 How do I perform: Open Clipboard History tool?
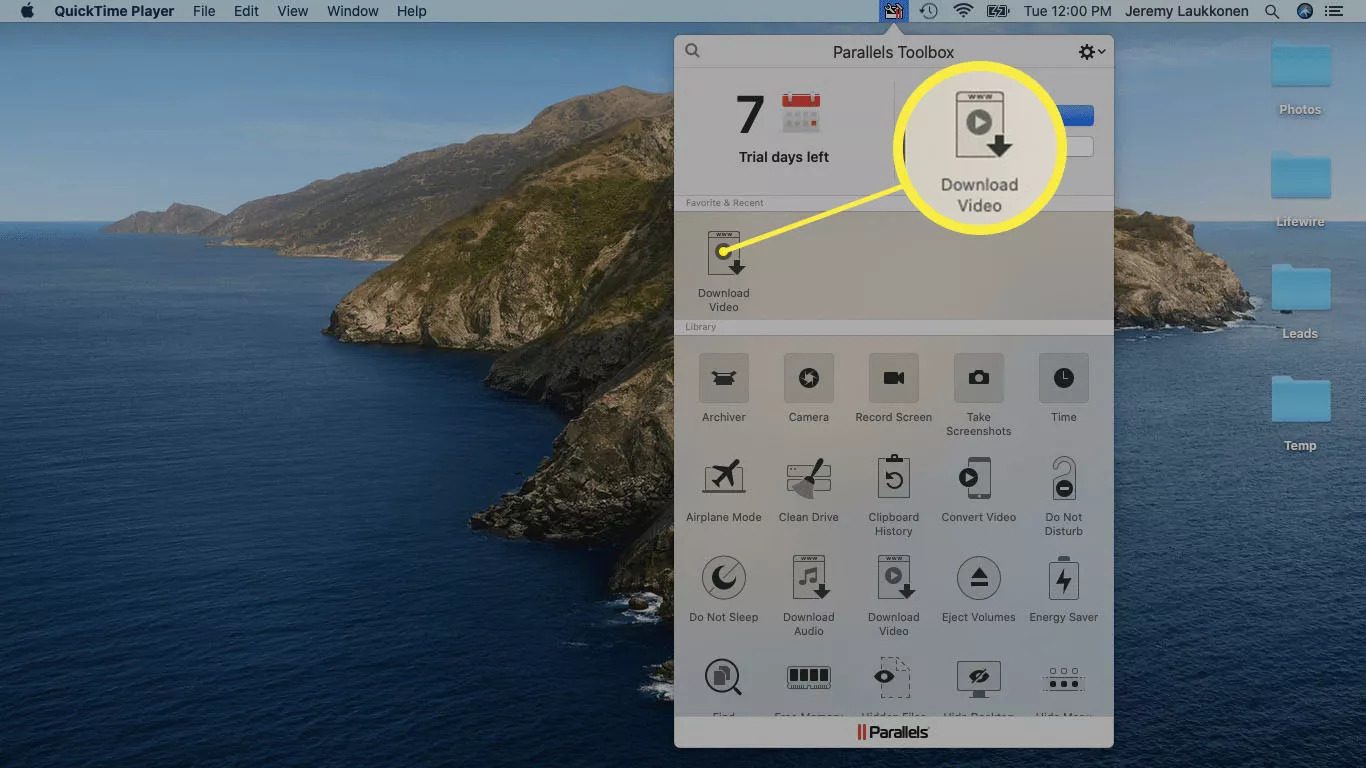893,479
